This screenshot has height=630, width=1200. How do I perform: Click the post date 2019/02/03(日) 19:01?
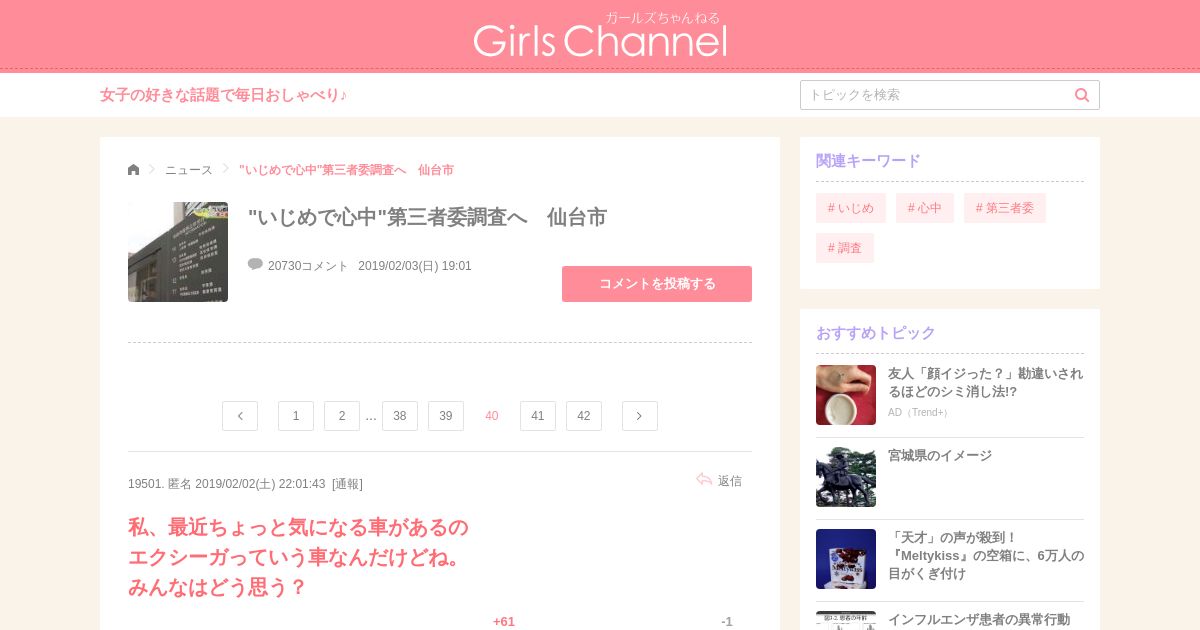click(415, 266)
